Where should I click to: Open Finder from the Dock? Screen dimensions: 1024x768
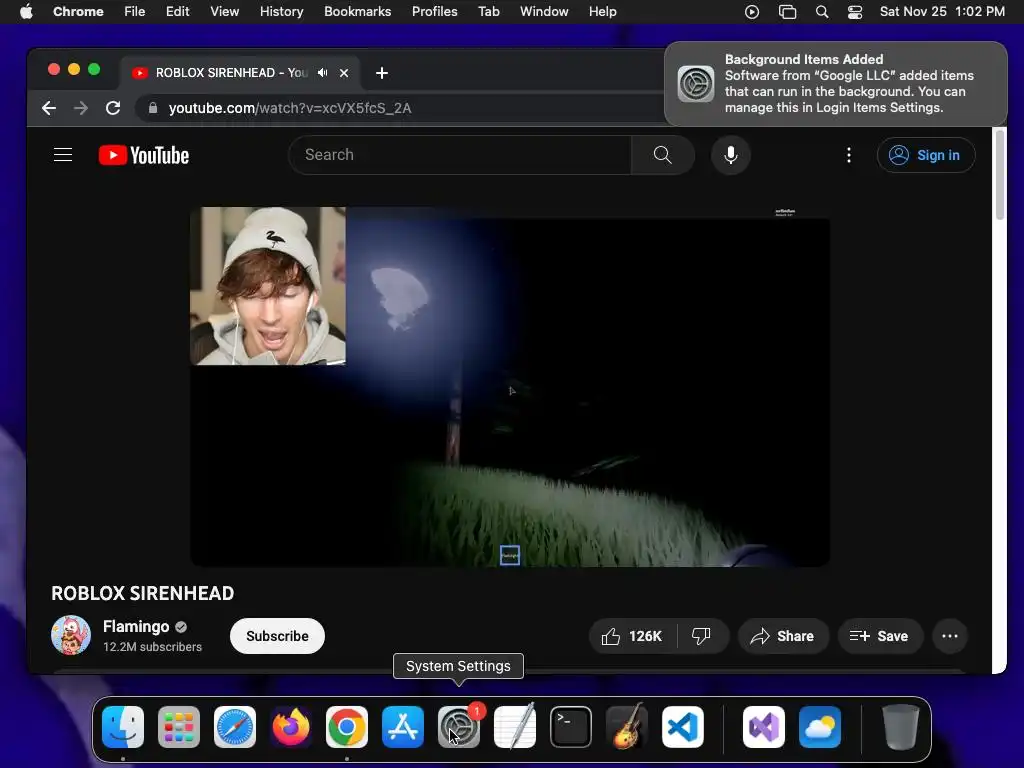pyautogui.click(x=123, y=727)
